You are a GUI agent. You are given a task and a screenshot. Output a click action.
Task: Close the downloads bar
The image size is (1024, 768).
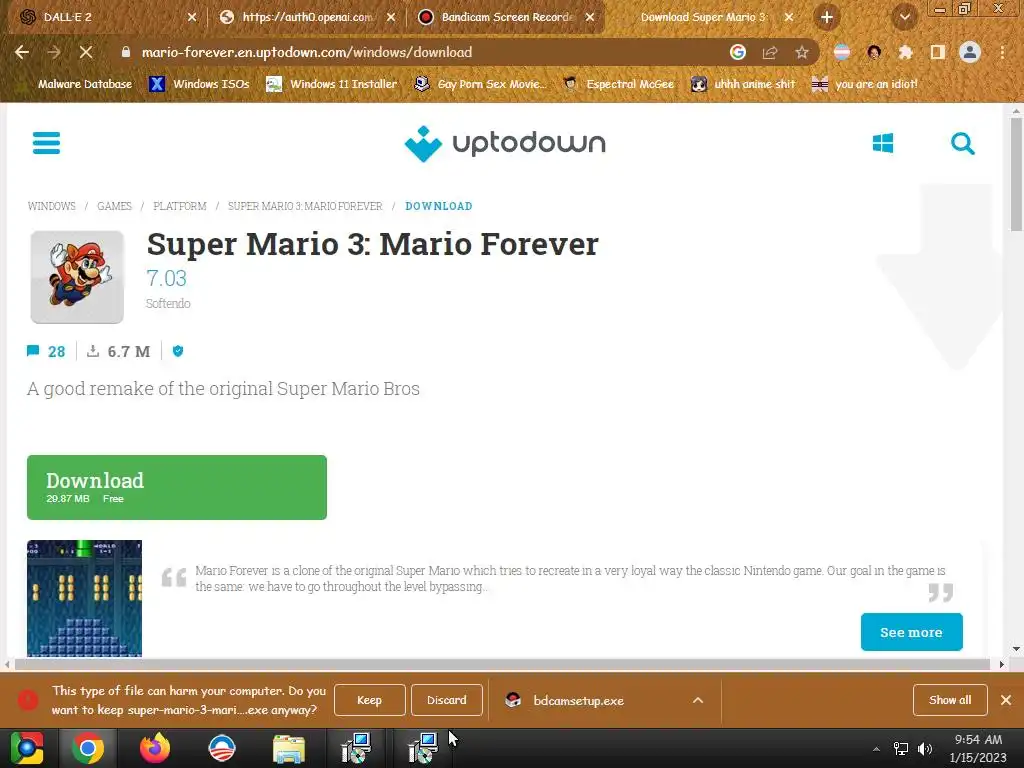1006,700
